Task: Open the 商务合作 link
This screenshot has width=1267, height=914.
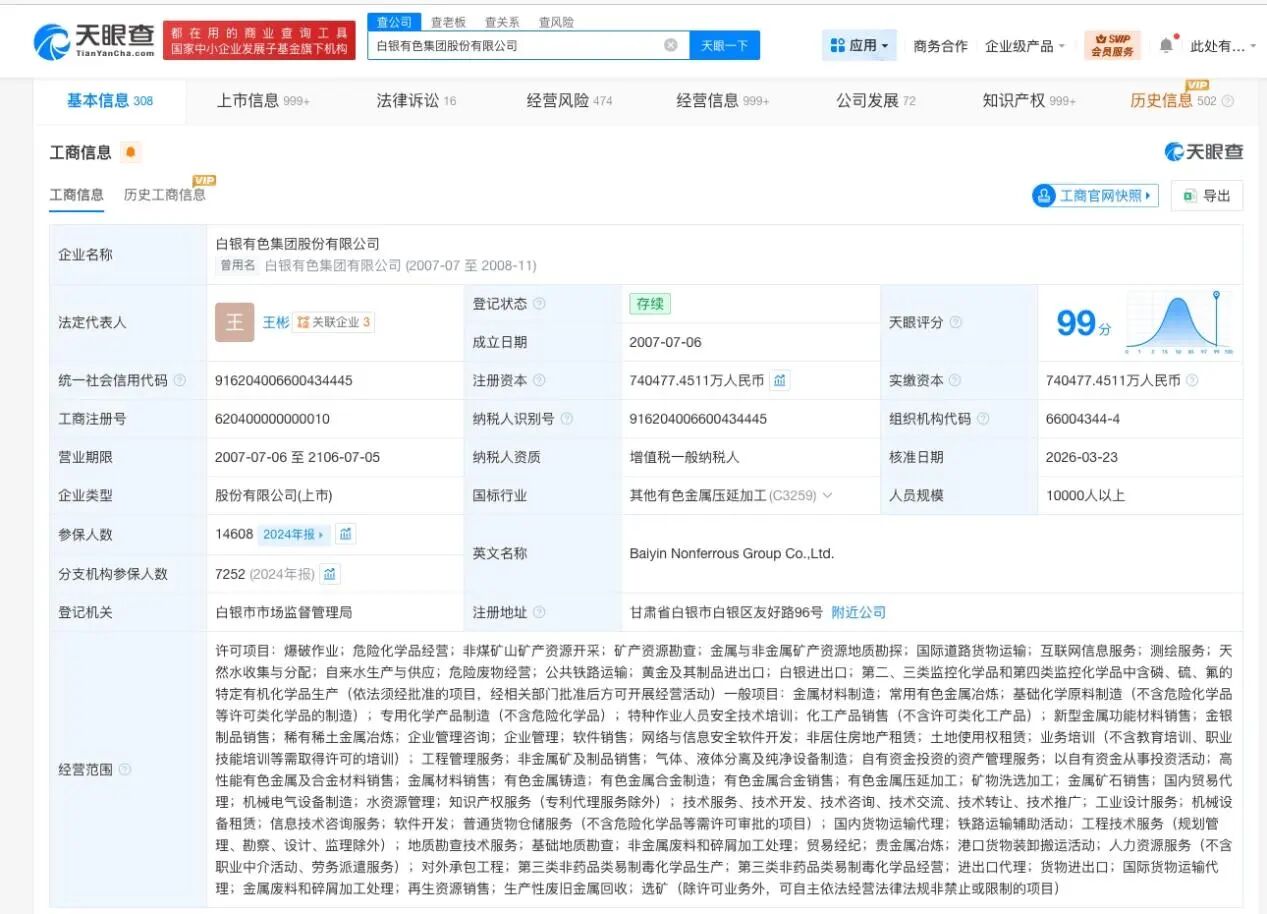Action: tap(940, 46)
